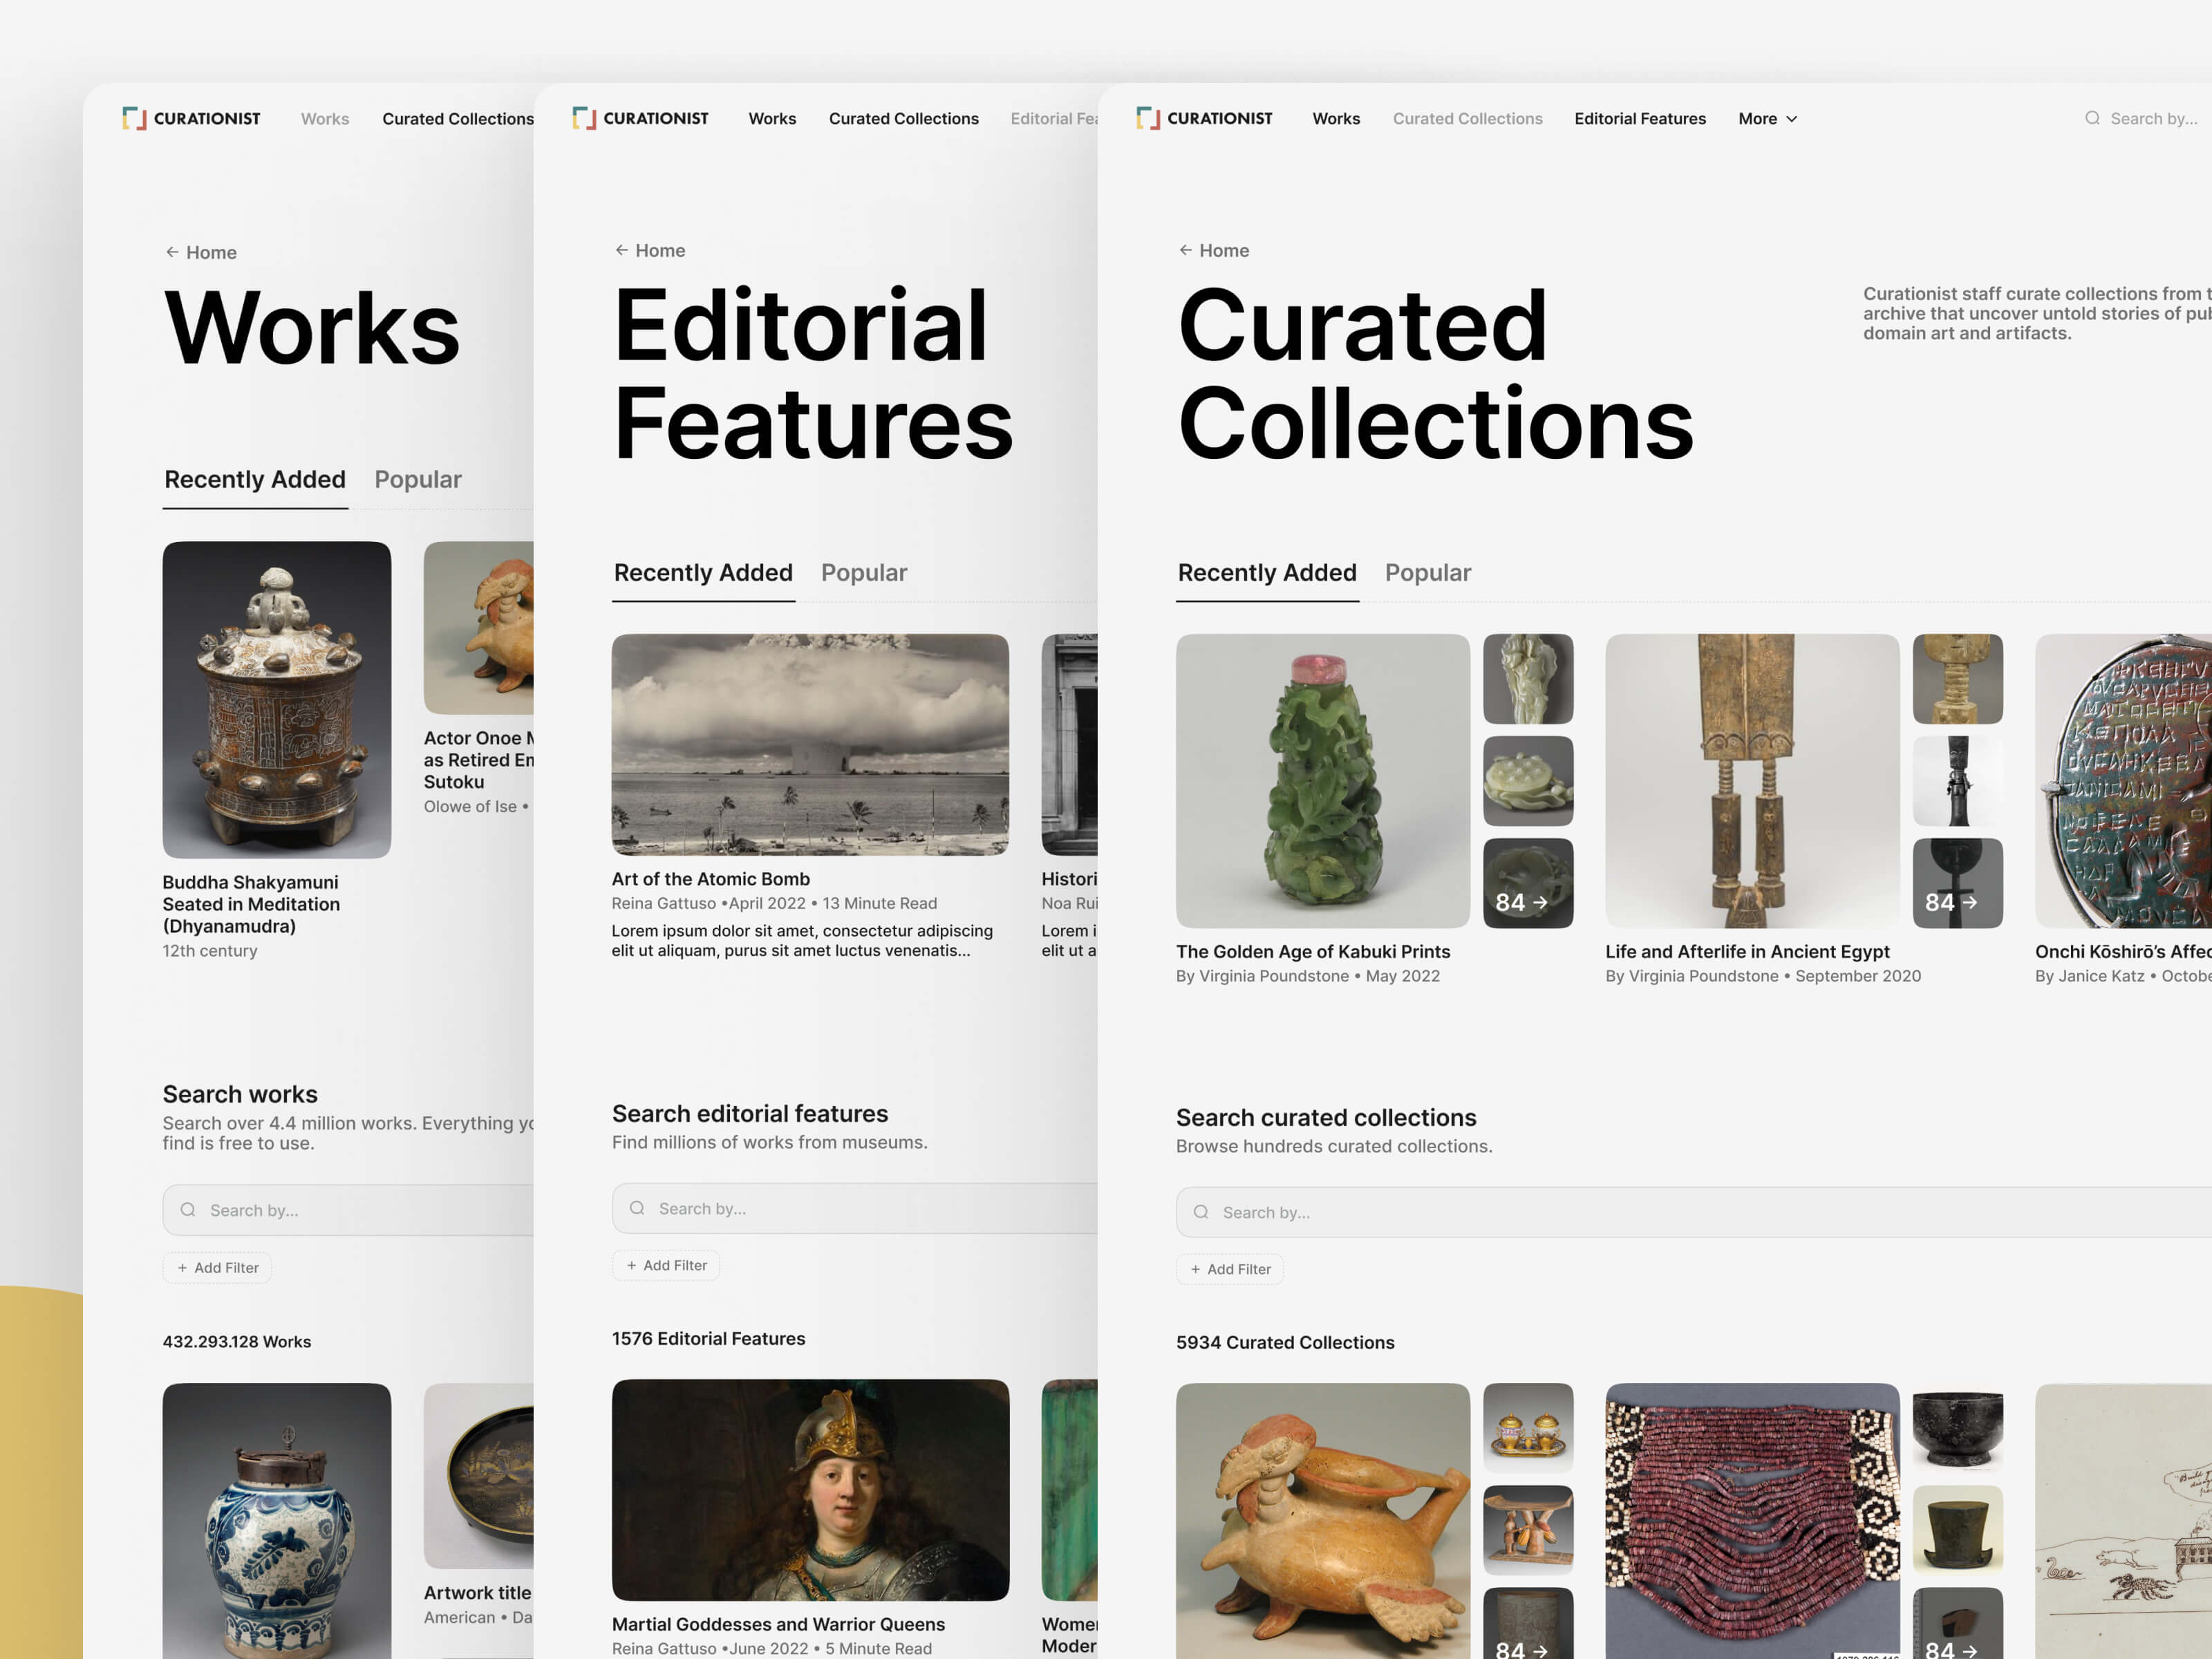This screenshot has height=1659, width=2212.
Task: Open the green jade bottle thumbnail
Action: (1323, 781)
